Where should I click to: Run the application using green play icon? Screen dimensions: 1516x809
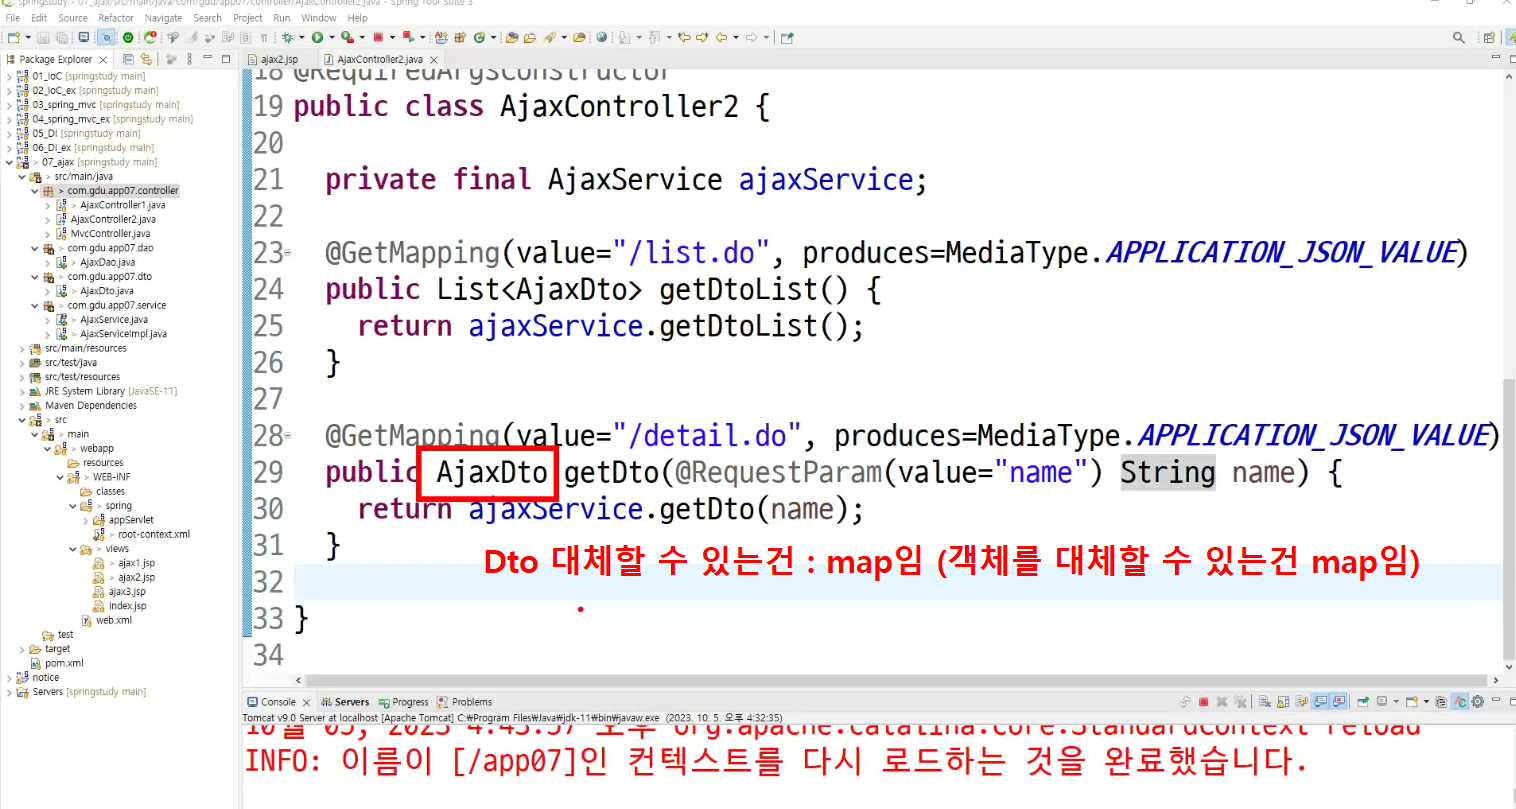click(x=317, y=37)
